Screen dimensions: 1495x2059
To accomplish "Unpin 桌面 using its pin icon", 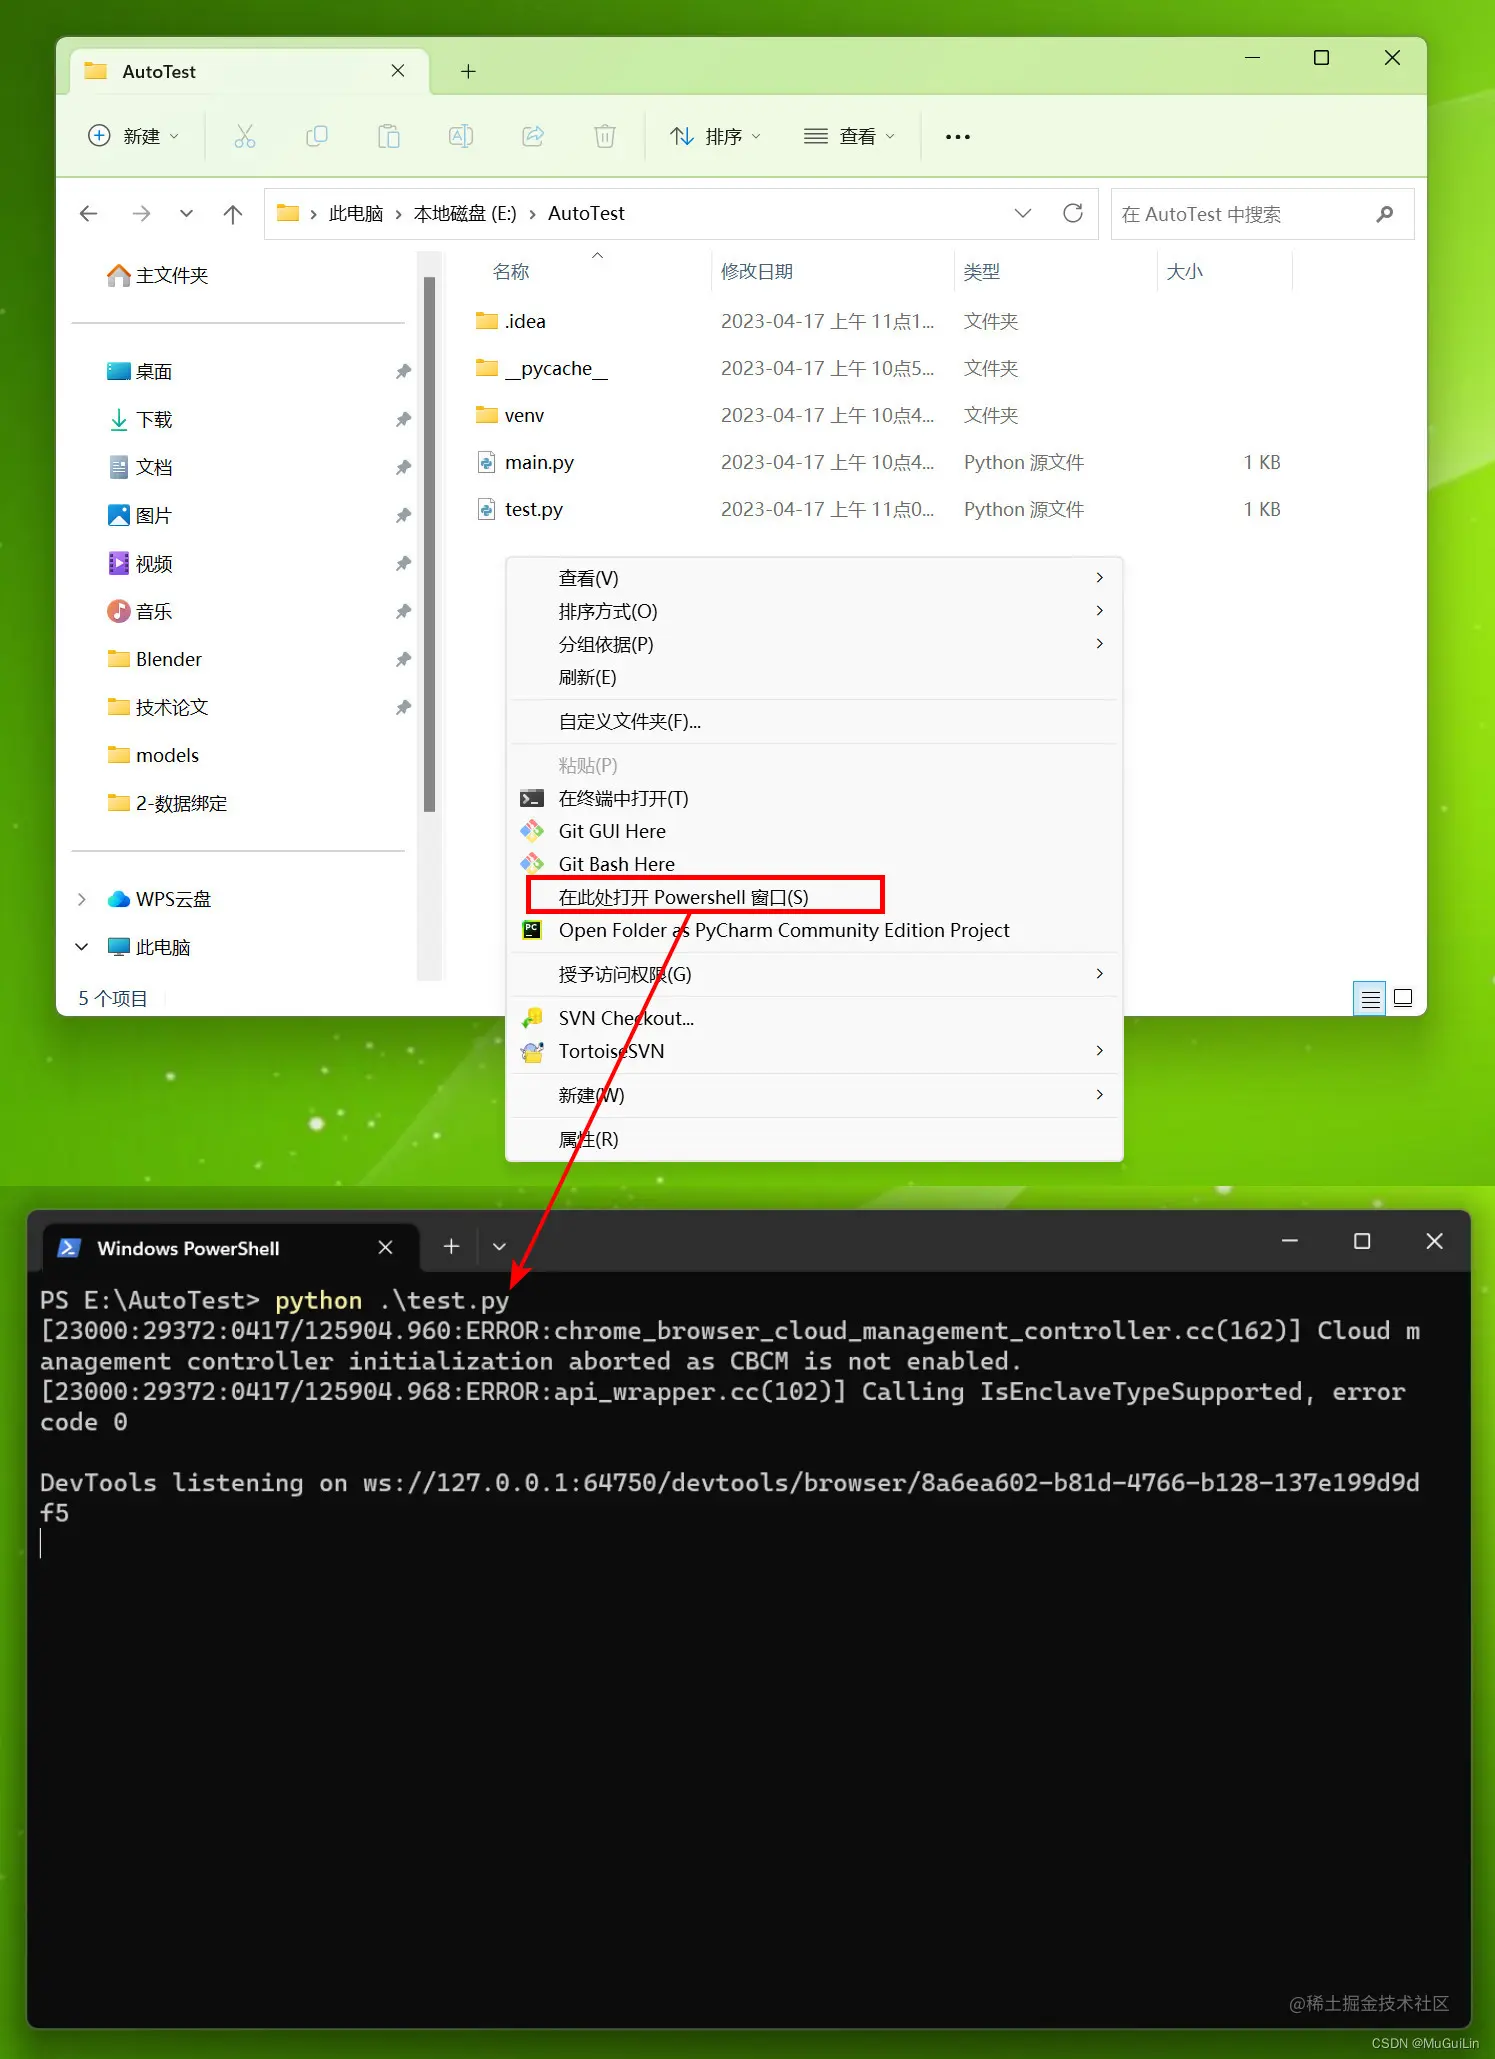I will (403, 371).
